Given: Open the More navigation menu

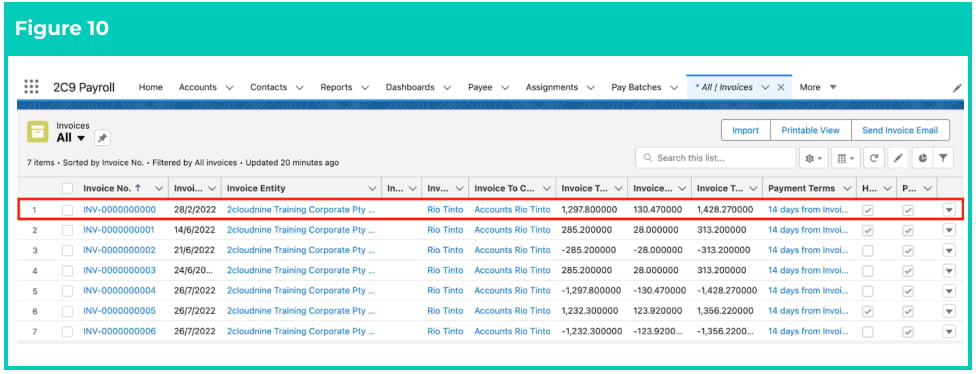Looking at the screenshot, I should pyautogui.click(x=818, y=87).
